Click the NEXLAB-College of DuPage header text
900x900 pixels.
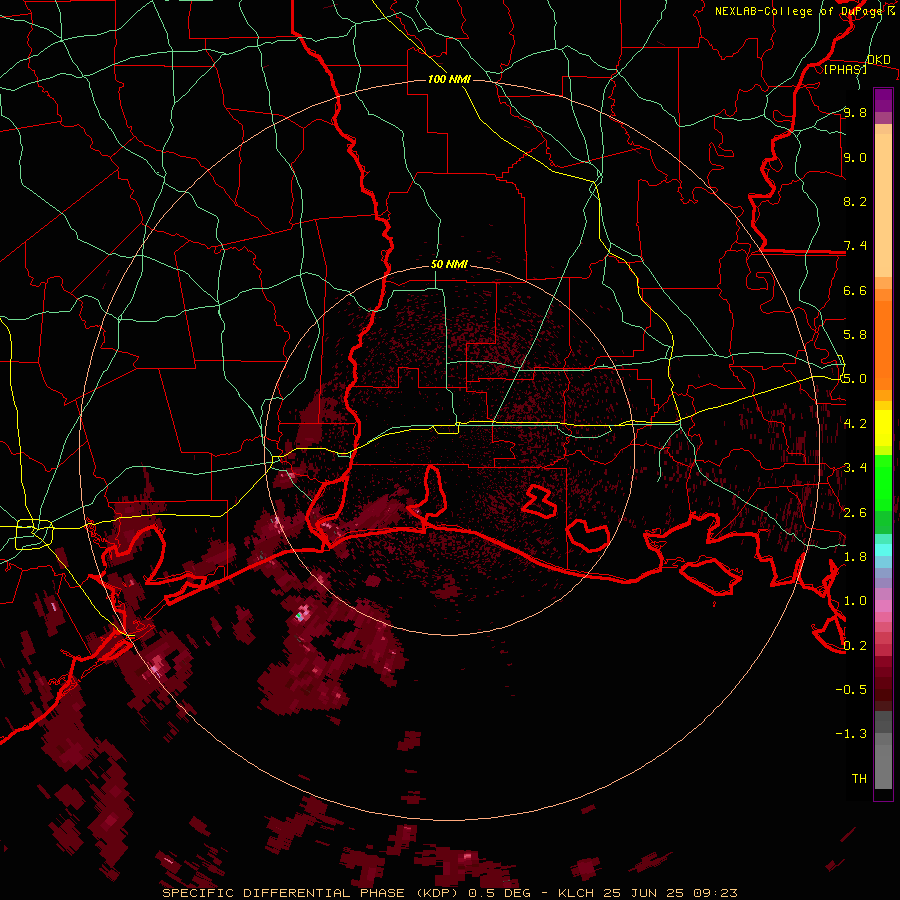[798, 11]
